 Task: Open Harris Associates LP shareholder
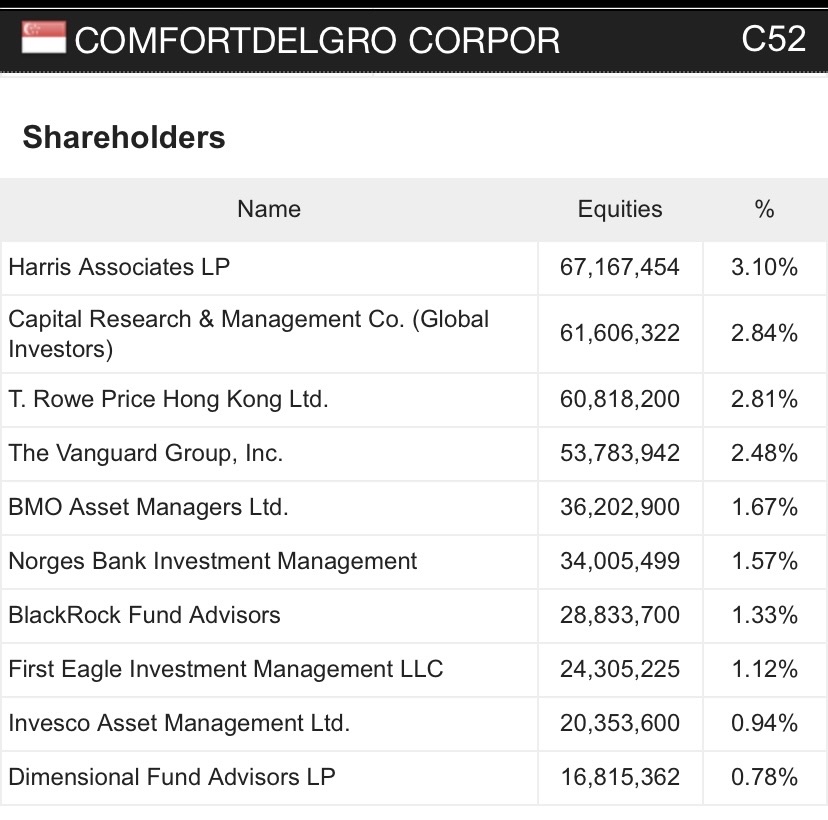(x=119, y=267)
